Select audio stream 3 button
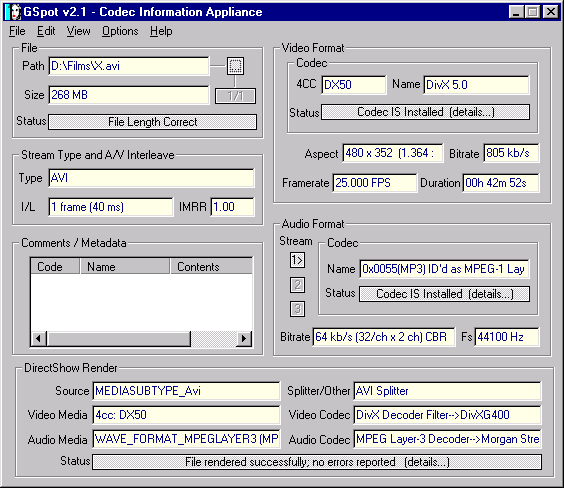The width and height of the screenshot is (564, 488). coord(297,309)
